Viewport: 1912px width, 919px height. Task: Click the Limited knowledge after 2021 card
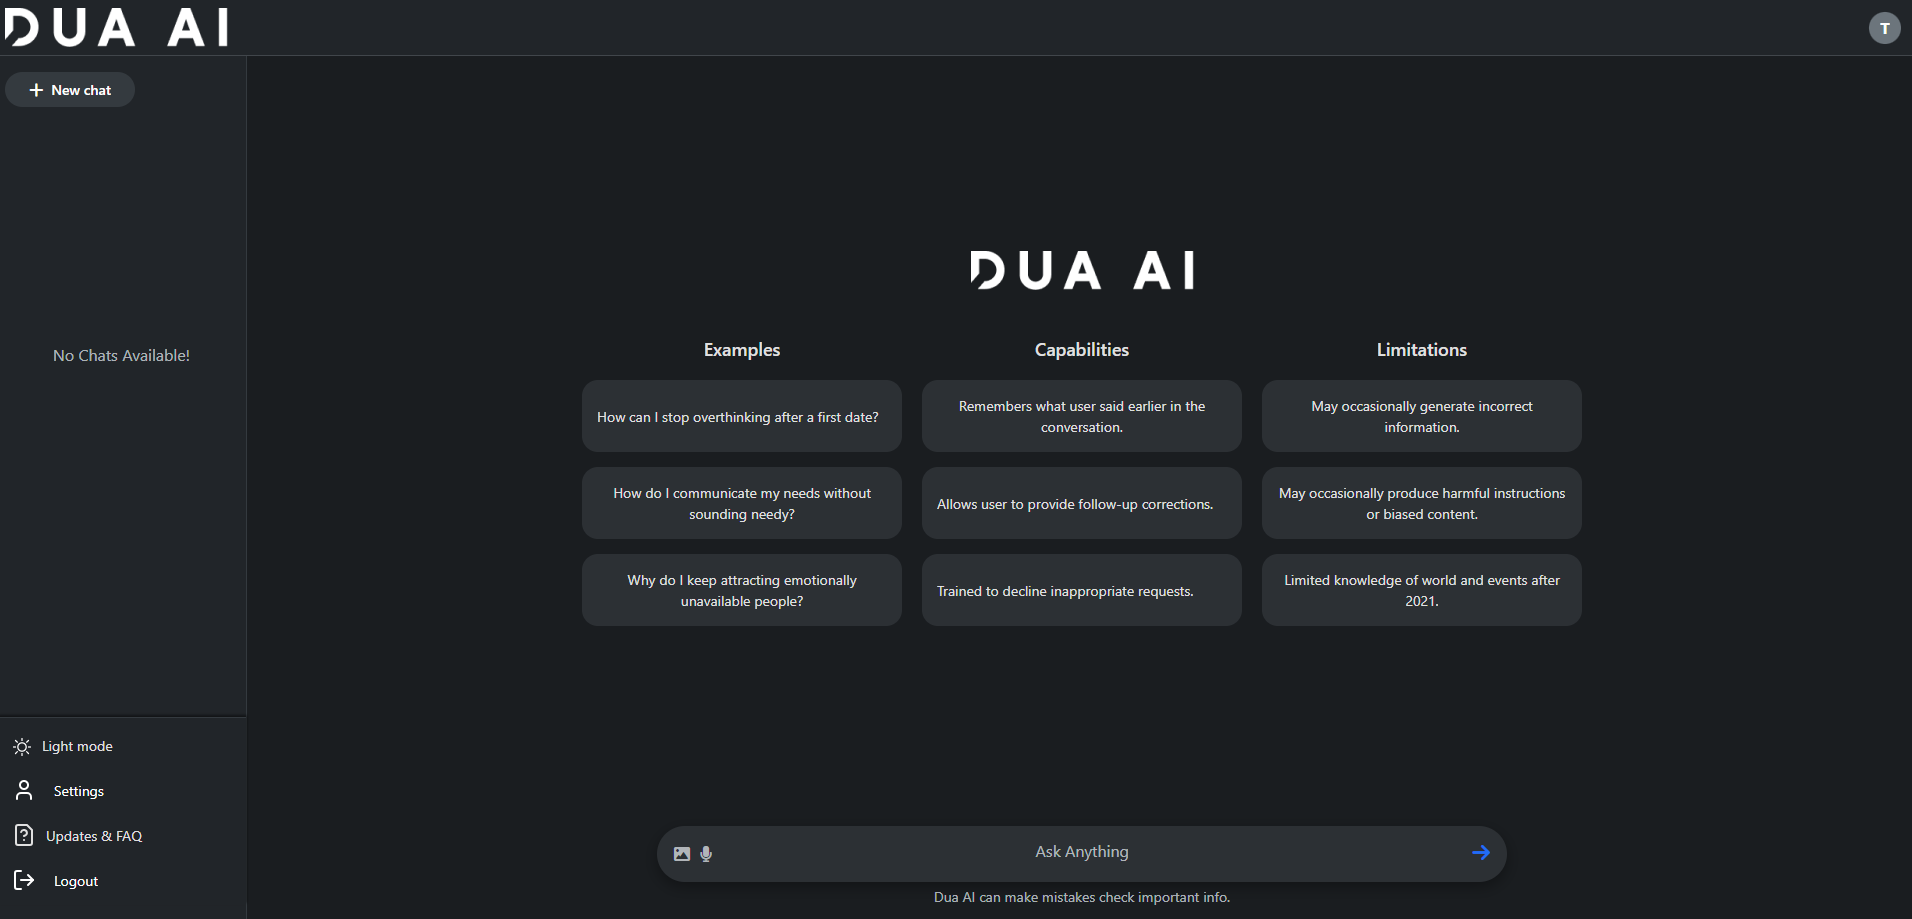(x=1421, y=590)
